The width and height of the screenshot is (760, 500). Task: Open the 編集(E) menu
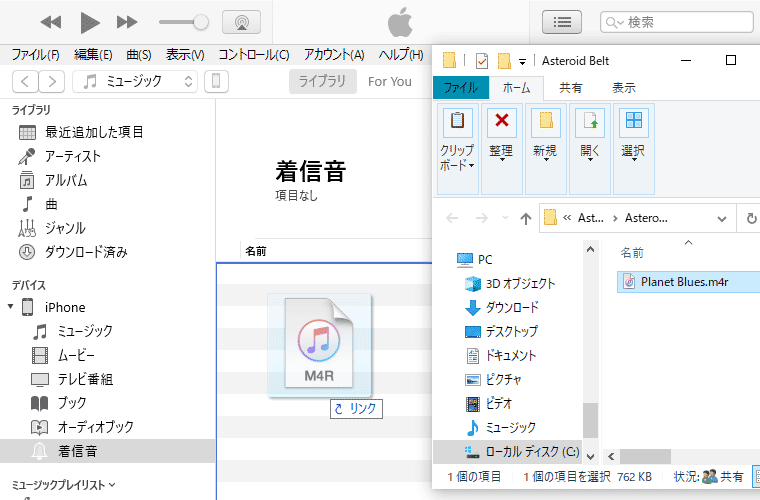pos(93,55)
